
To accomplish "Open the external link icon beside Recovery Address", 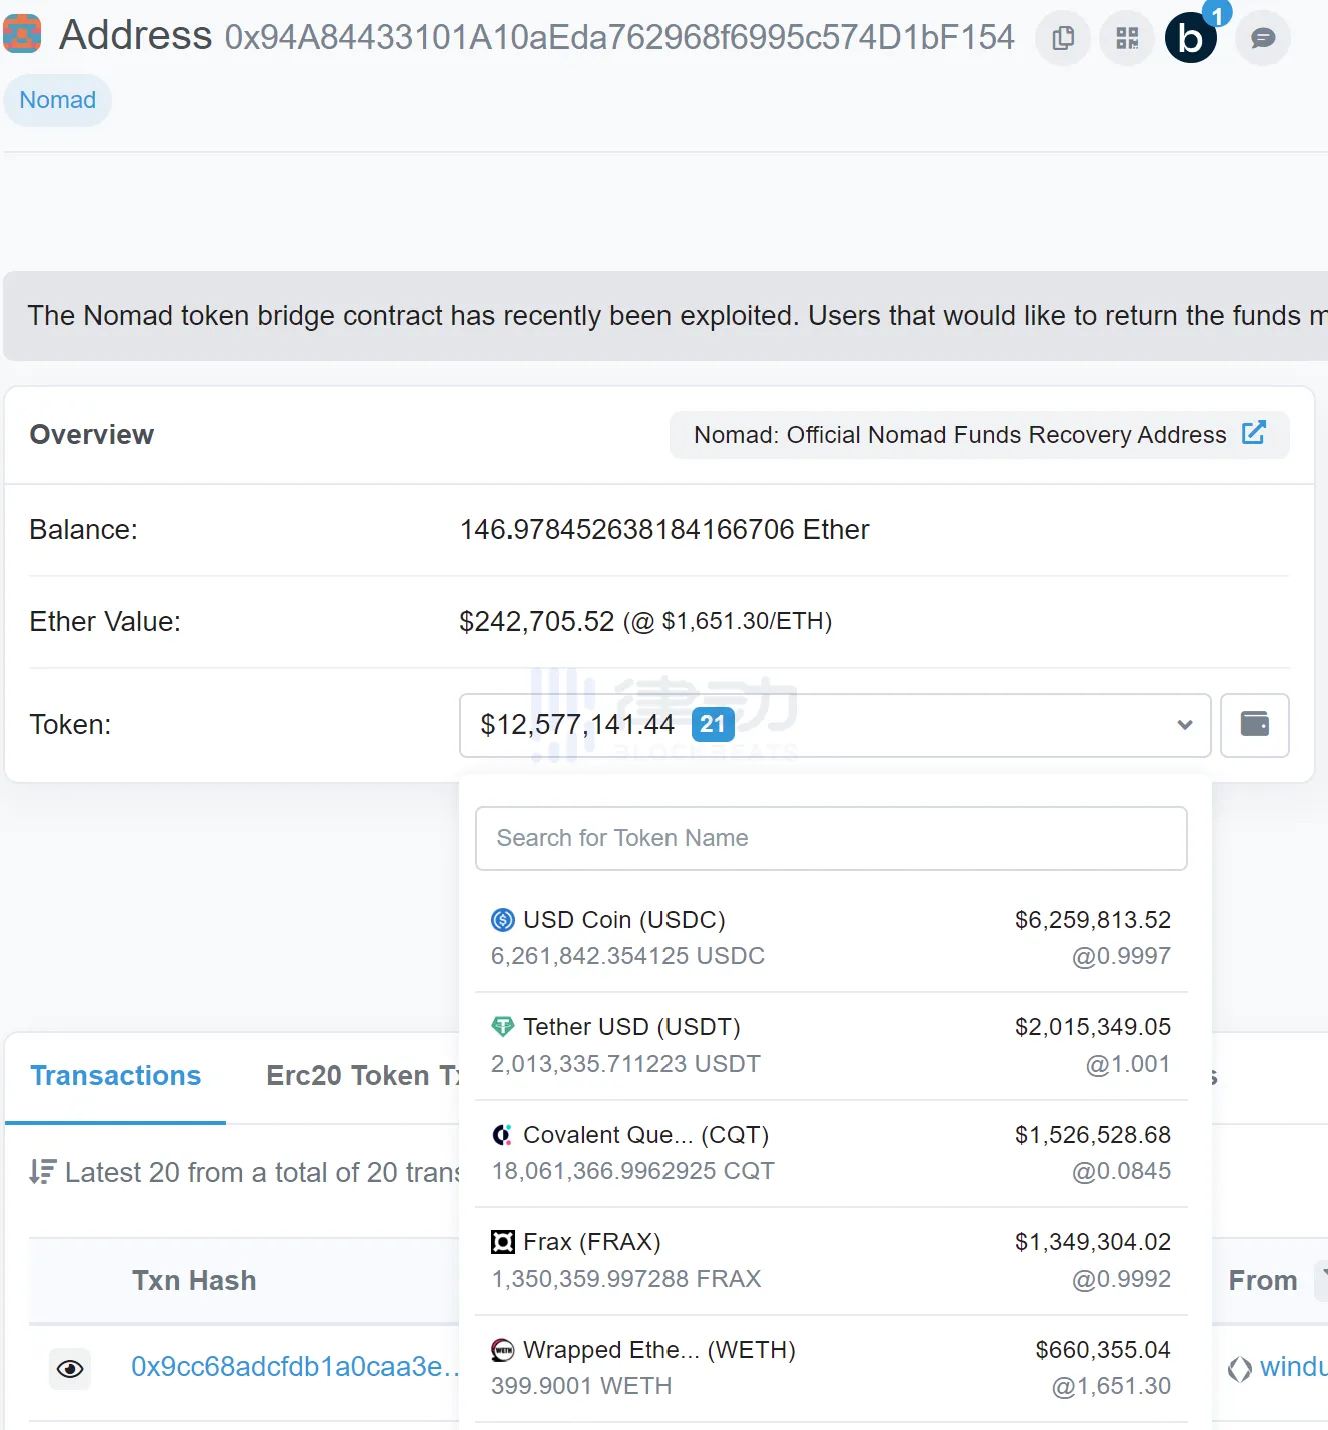I will point(1253,433).
